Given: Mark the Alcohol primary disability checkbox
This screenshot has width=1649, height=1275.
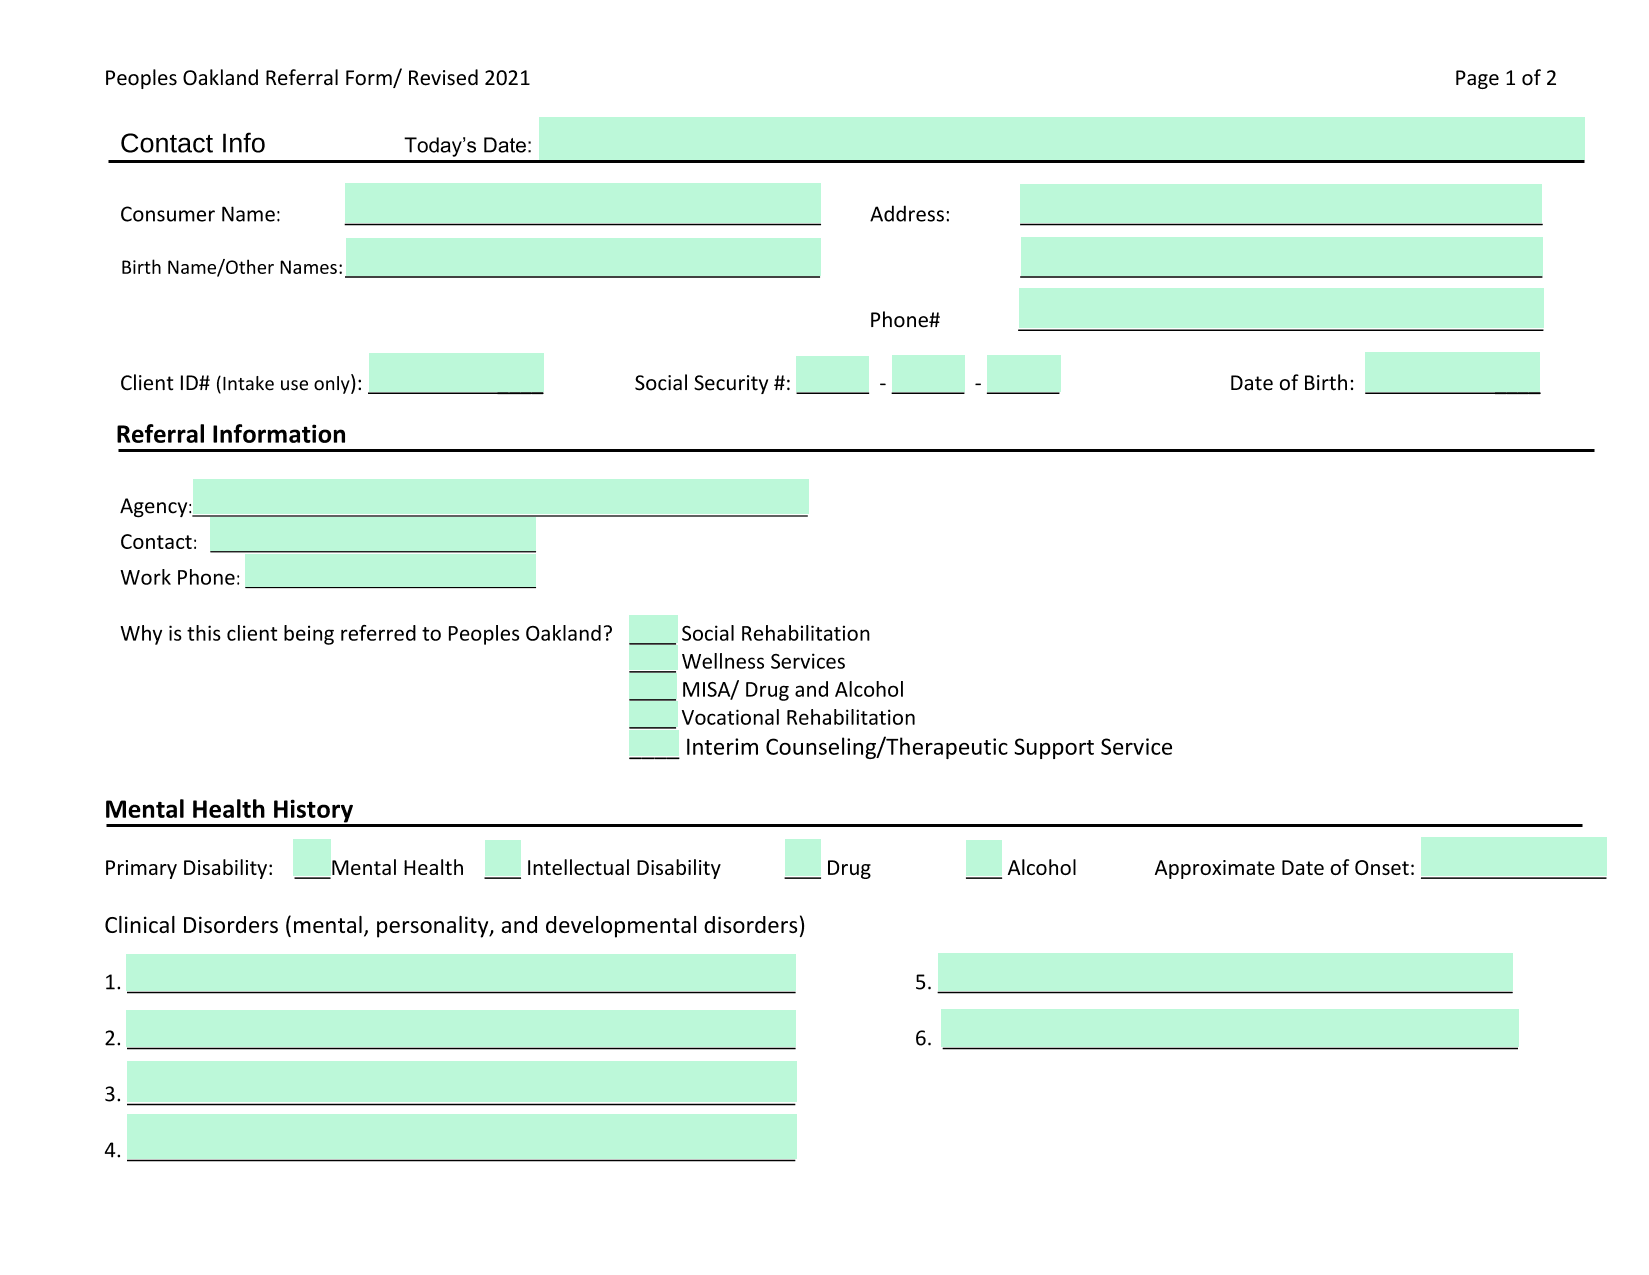Looking at the screenshot, I should point(984,859).
